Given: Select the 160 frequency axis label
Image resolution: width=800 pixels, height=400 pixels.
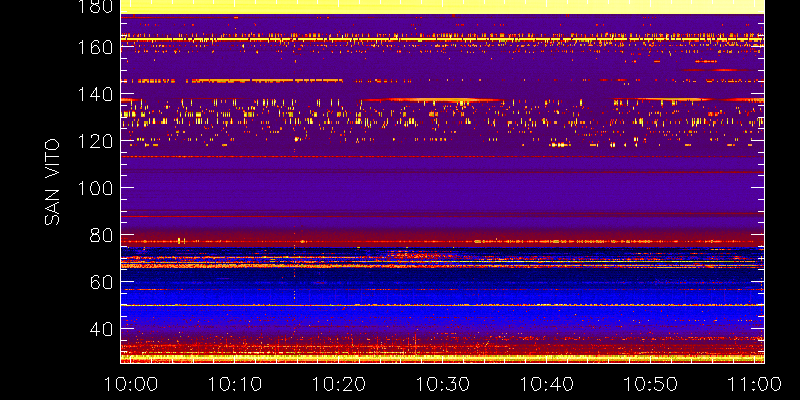Looking at the screenshot, I should 94,47.
